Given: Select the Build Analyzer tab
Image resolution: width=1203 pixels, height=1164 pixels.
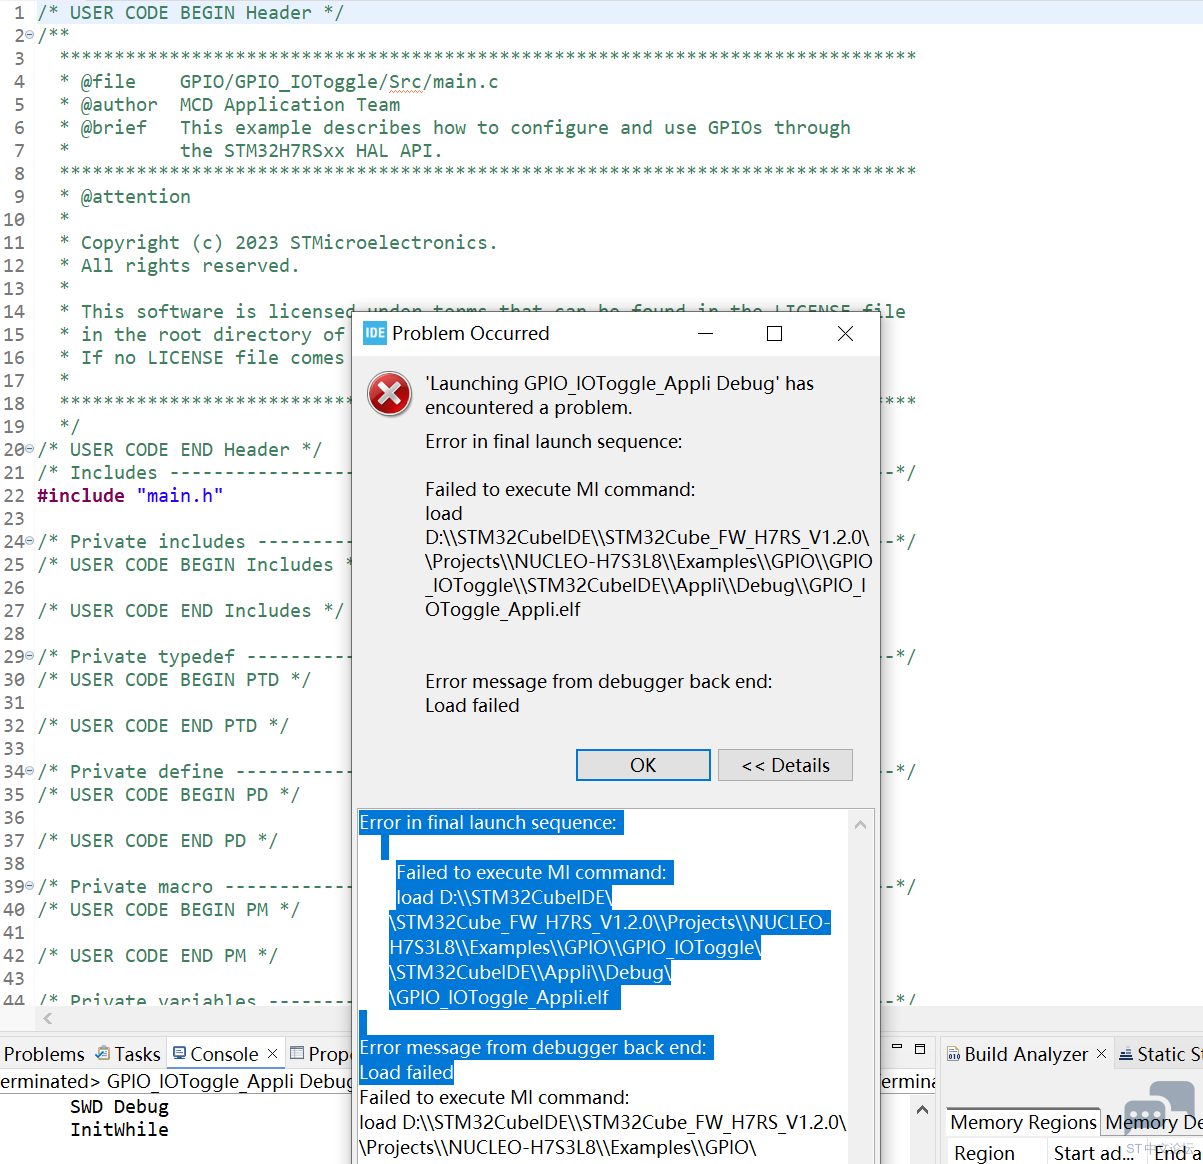Looking at the screenshot, I should 1025,1054.
